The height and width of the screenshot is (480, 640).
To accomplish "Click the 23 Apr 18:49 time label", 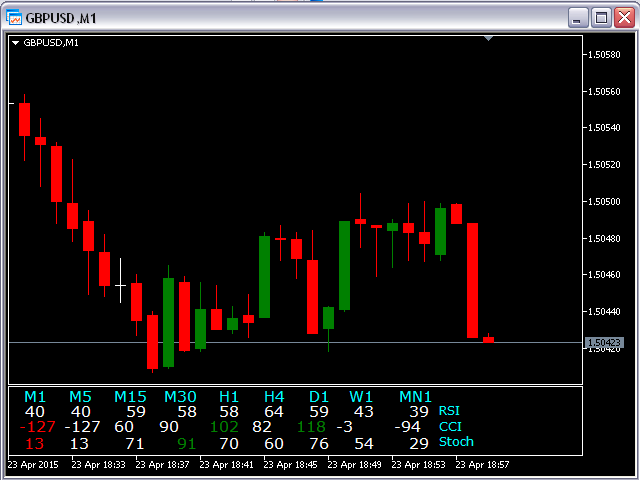I will (355, 465).
